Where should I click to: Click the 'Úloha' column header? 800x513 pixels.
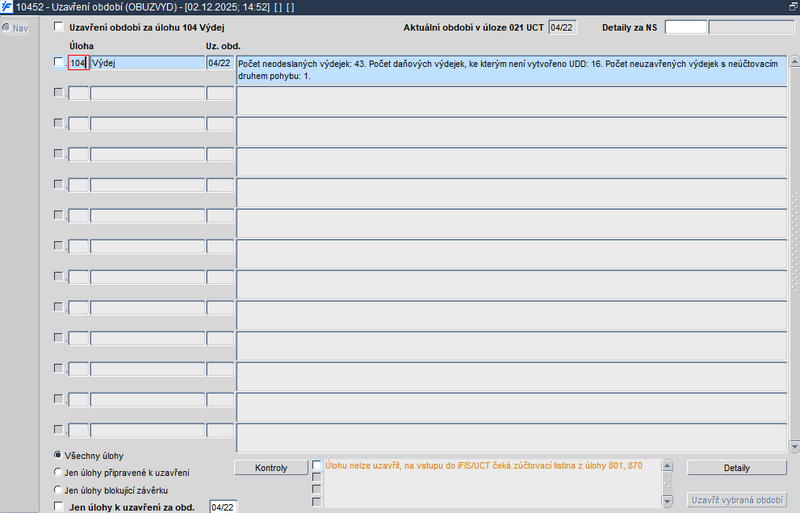click(x=82, y=46)
